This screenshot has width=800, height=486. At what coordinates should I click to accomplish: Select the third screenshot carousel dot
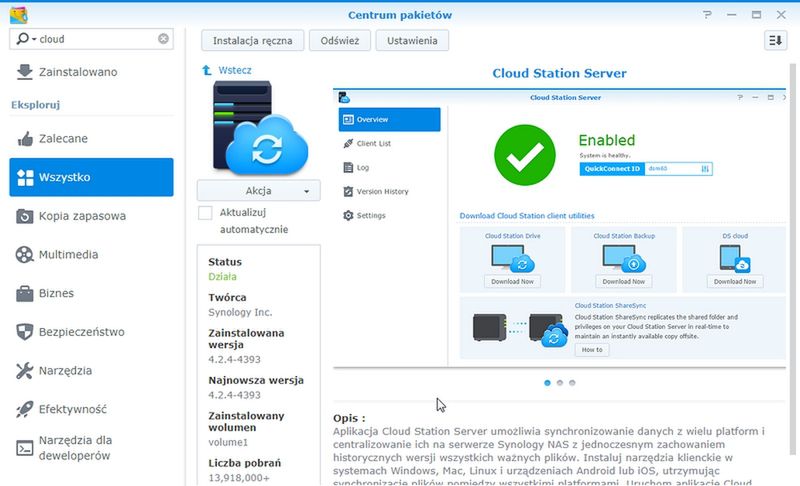572,383
